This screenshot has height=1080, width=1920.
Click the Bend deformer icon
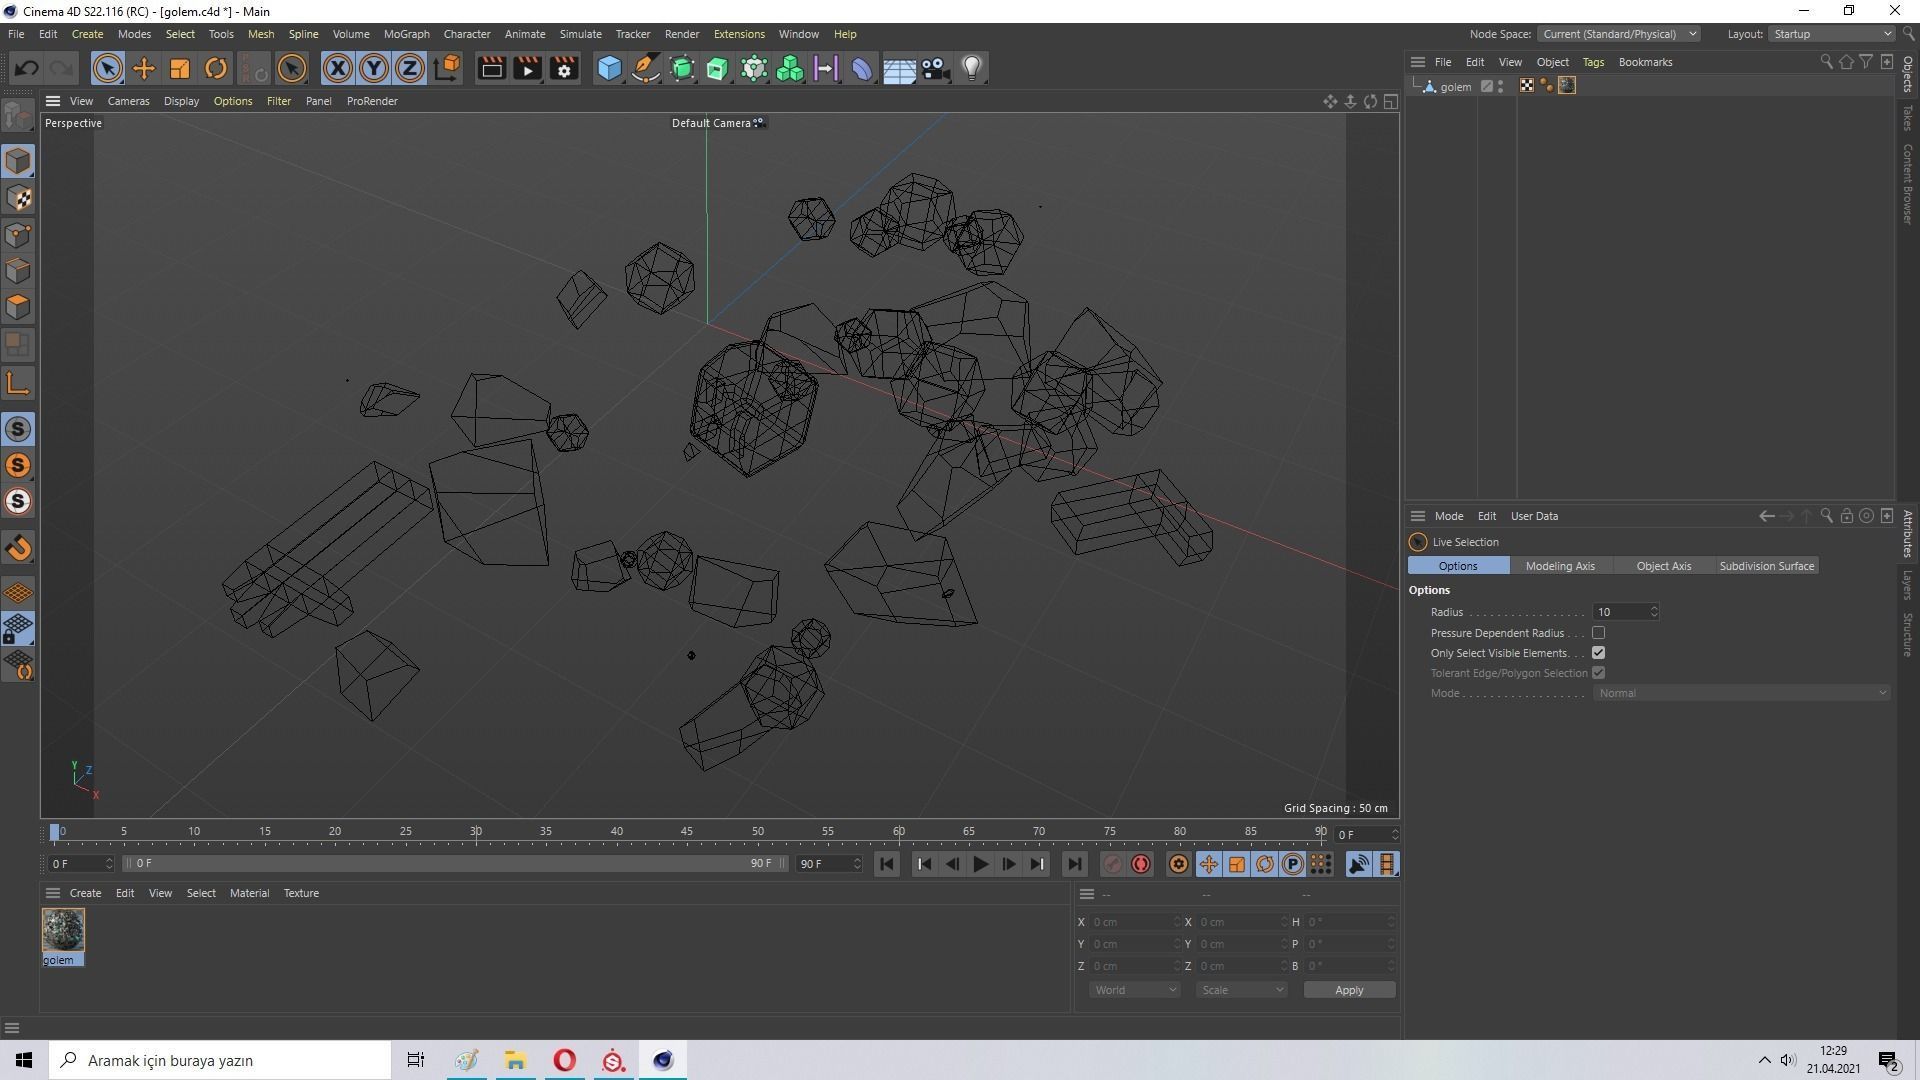pyautogui.click(x=862, y=68)
